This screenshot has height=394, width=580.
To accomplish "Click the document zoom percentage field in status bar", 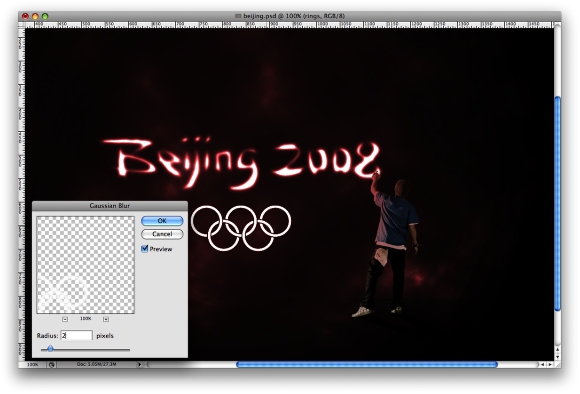I will (33, 364).
